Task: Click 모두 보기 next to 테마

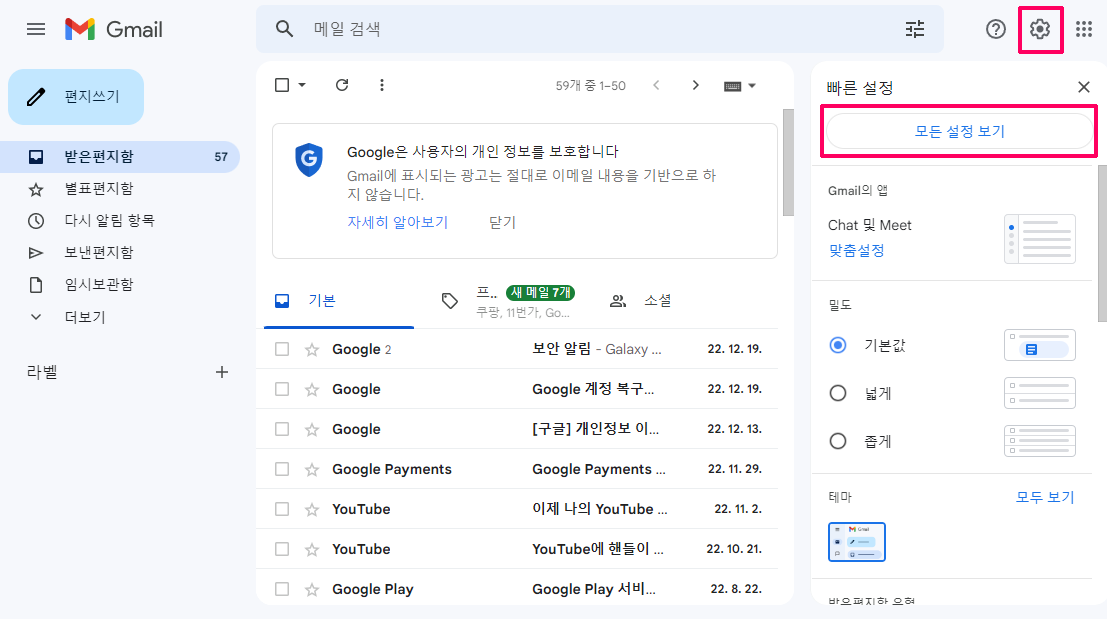Action: pyautogui.click(x=1045, y=497)
